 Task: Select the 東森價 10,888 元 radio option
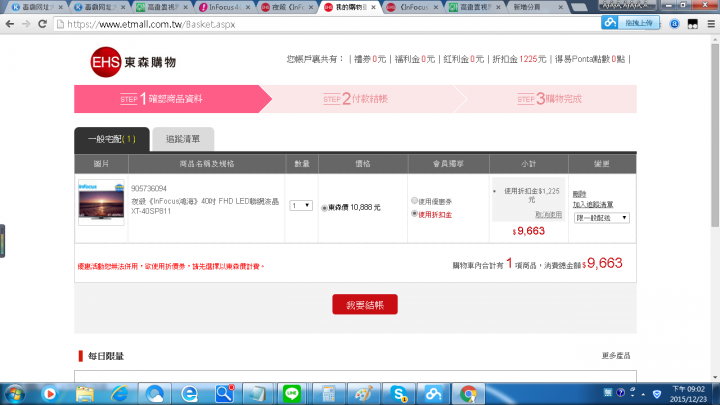click(324, 208)
